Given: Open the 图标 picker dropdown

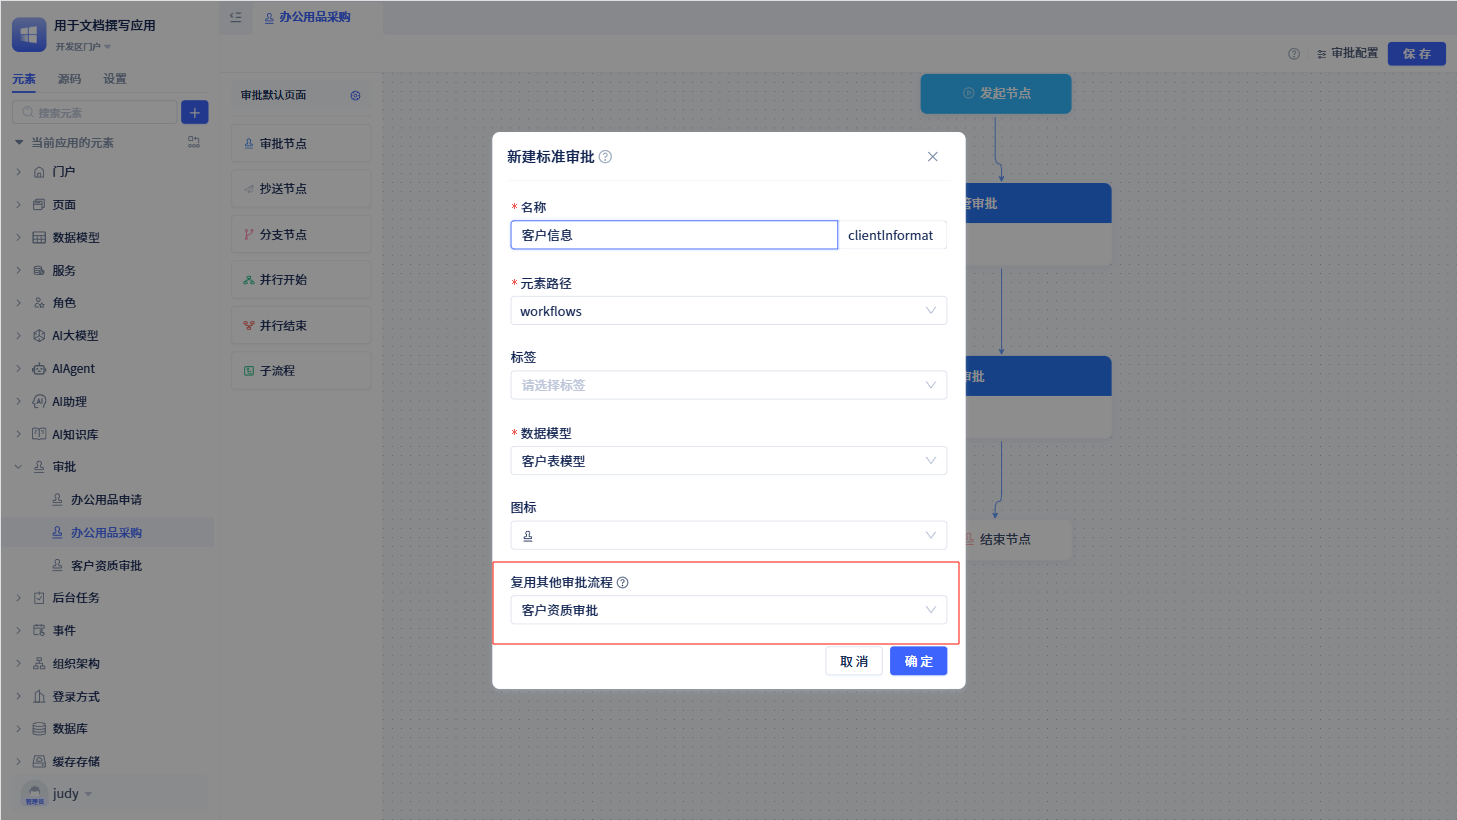Looking at the screenshot, I should tap(729, 535).
